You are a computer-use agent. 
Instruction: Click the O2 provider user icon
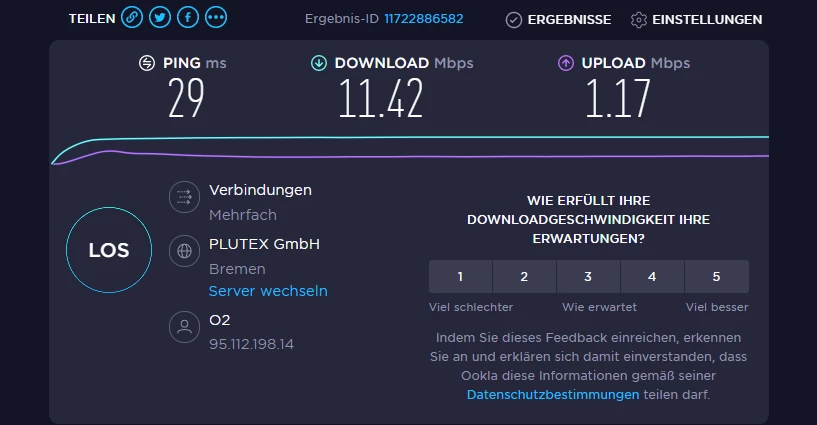point(184,327)
